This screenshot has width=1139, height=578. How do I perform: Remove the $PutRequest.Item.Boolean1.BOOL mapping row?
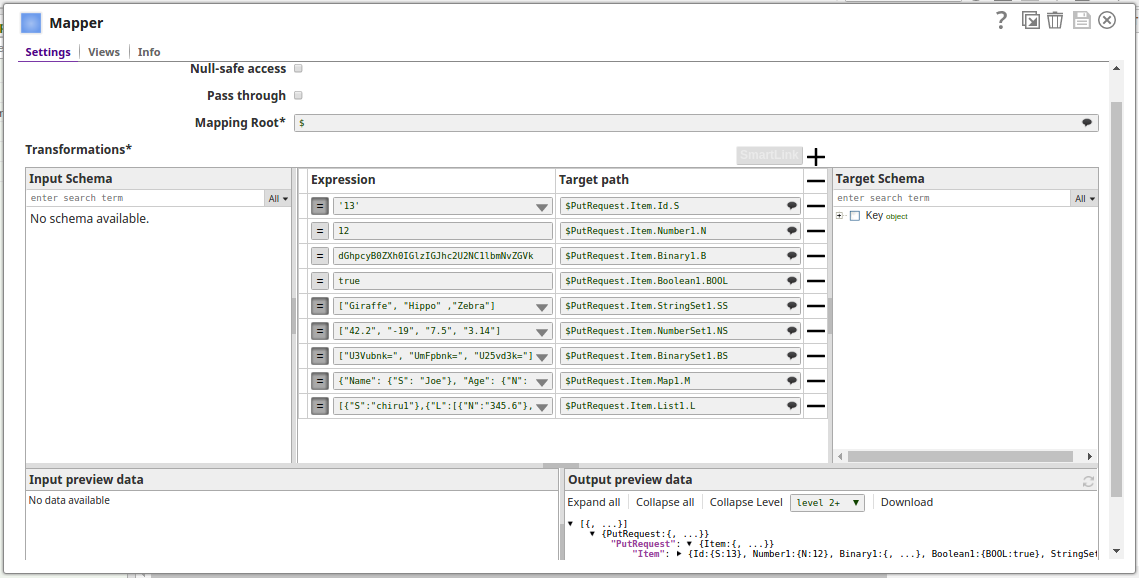pyautogui.click(x=816, y=281)
